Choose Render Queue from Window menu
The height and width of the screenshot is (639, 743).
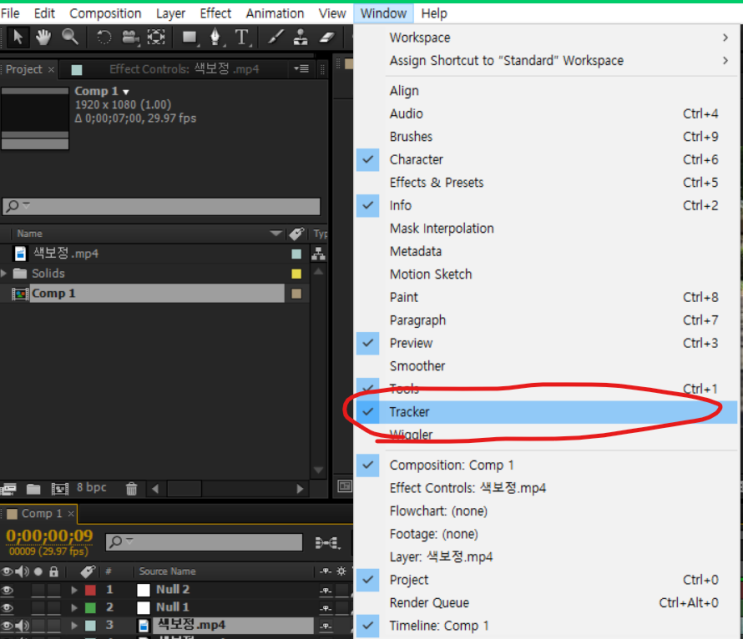tap(546, 603)
